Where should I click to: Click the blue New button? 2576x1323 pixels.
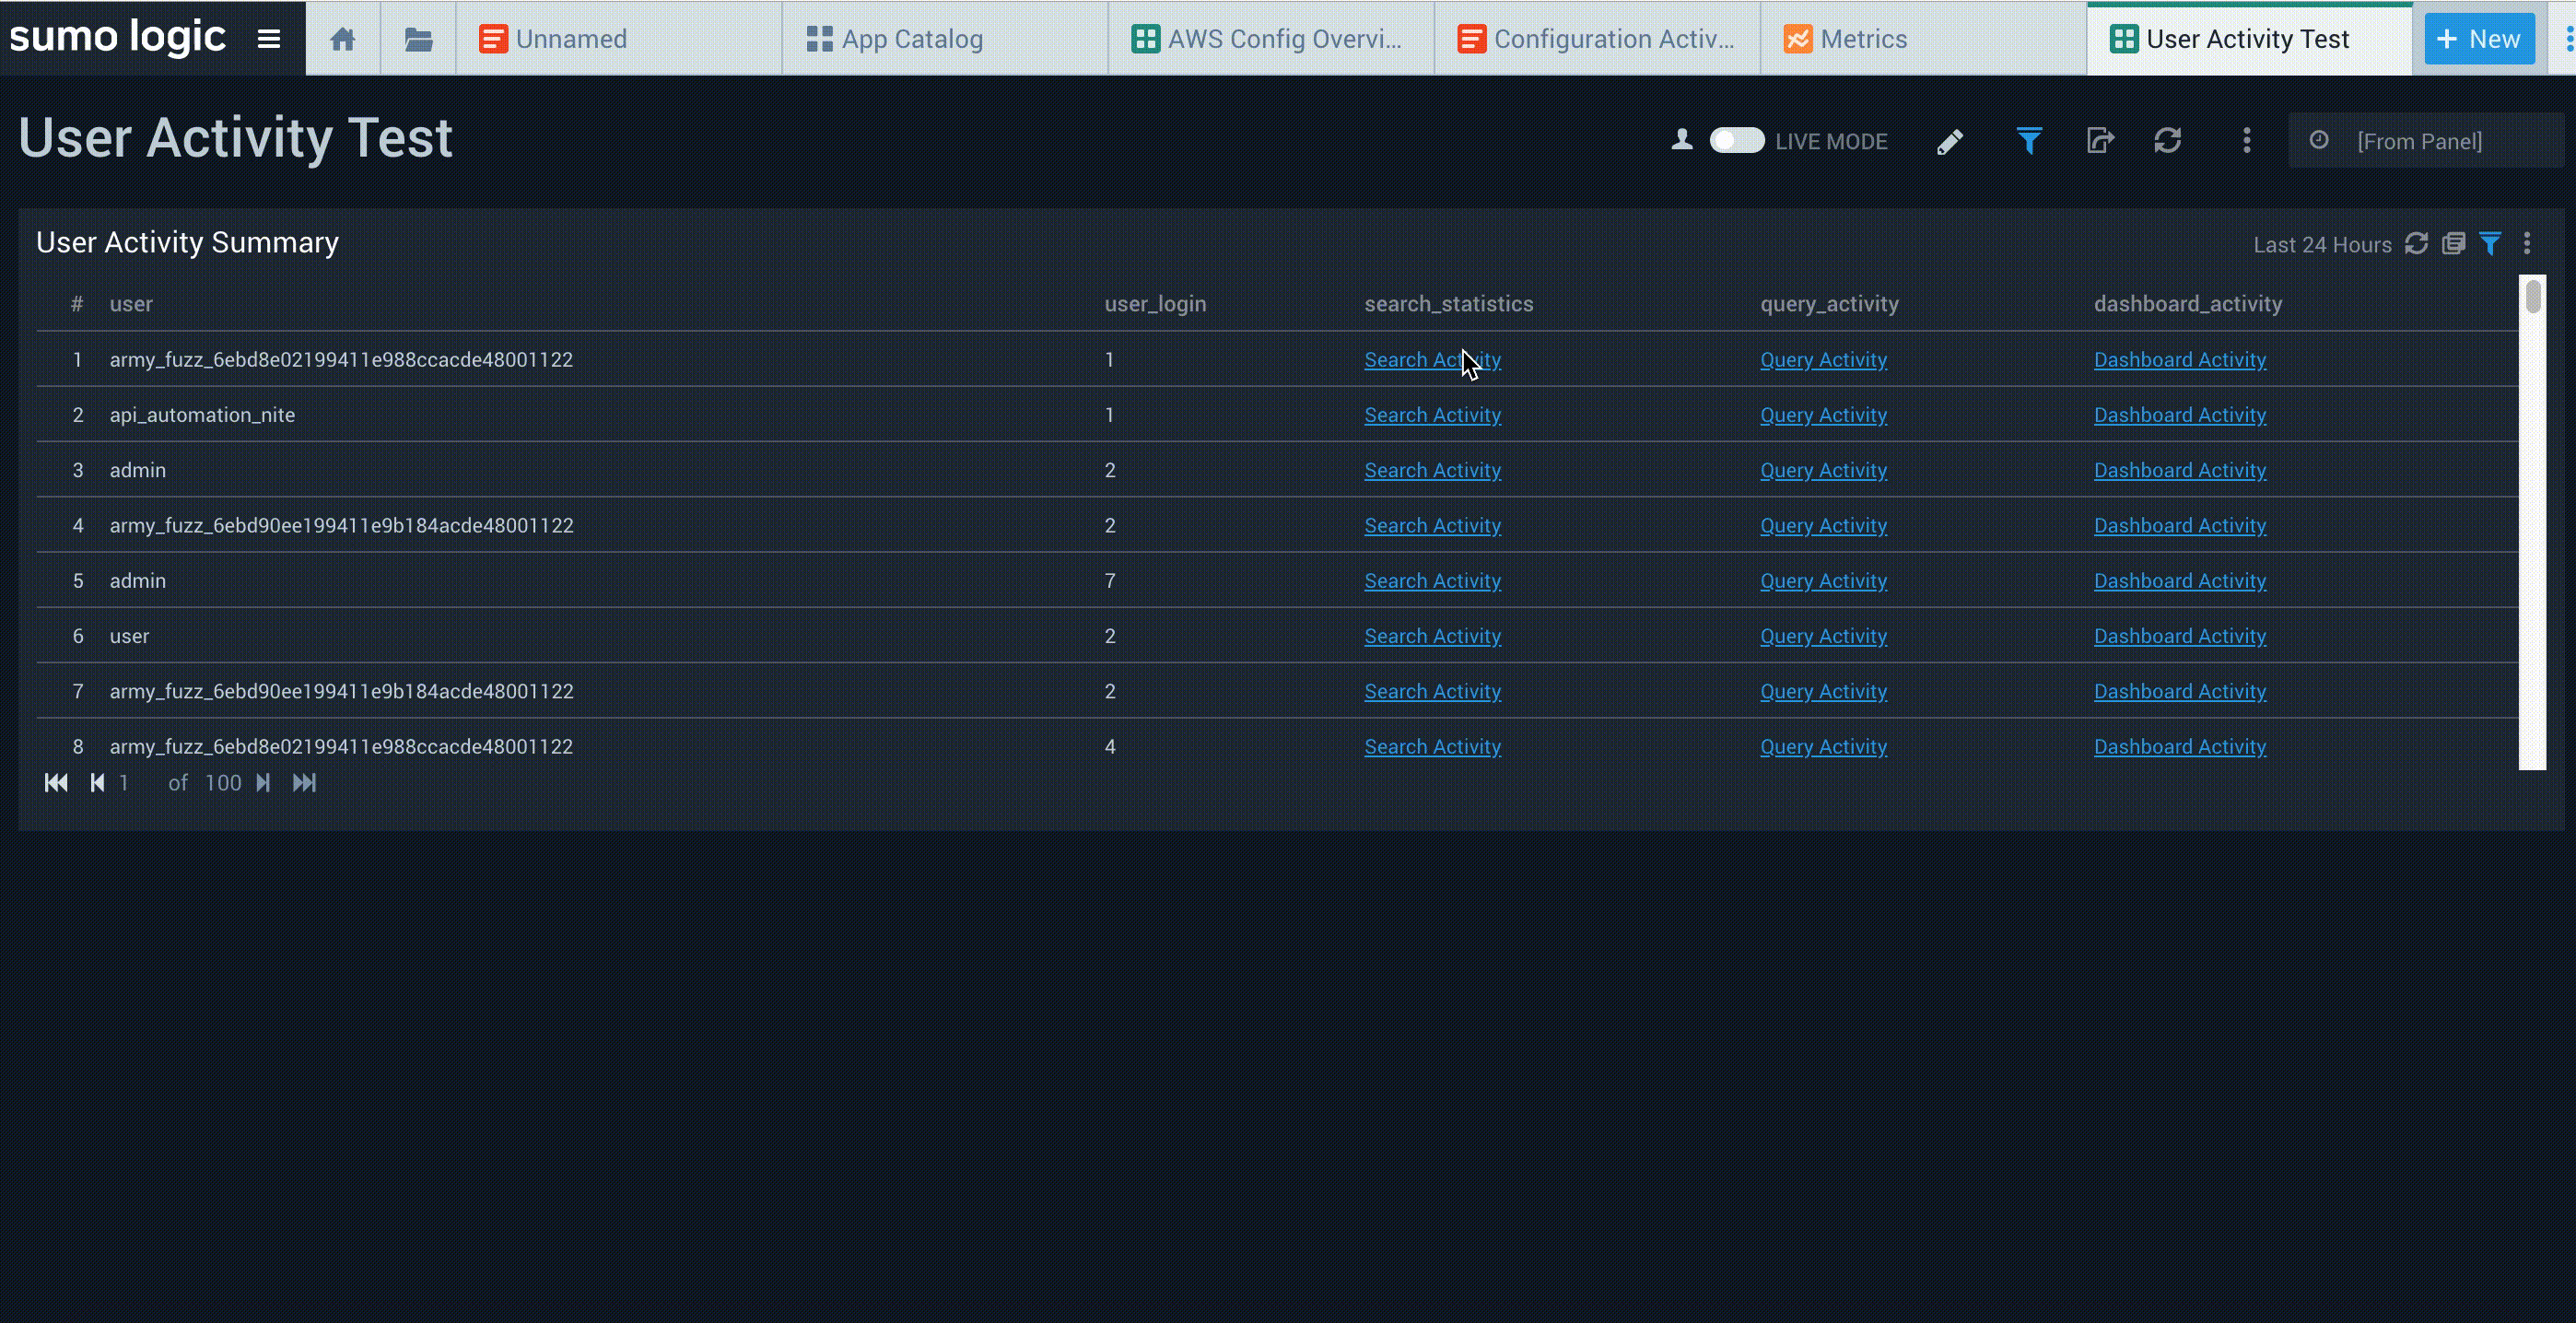(2479, 39)
